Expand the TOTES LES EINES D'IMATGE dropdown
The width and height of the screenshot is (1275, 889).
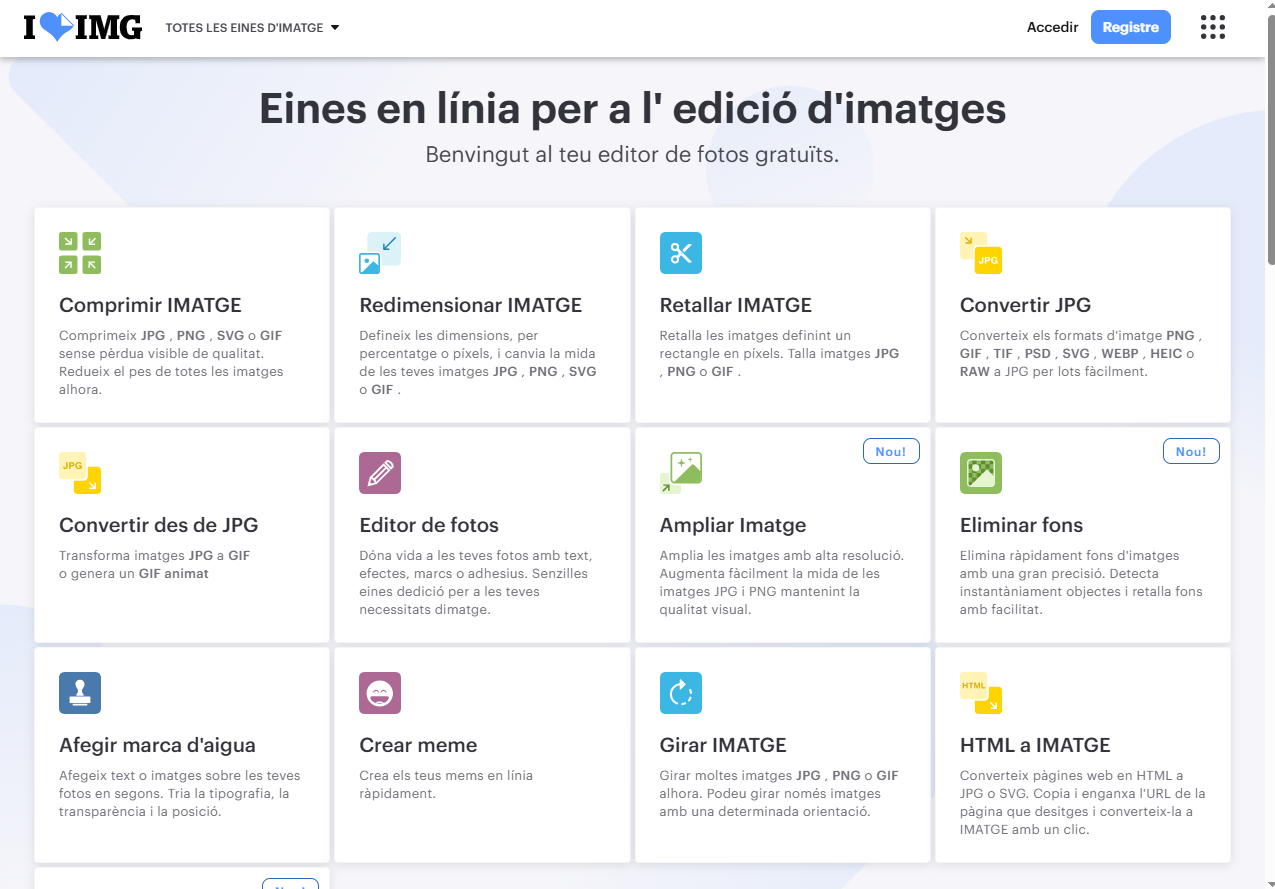pyautogui.click(x=252, y=28)
